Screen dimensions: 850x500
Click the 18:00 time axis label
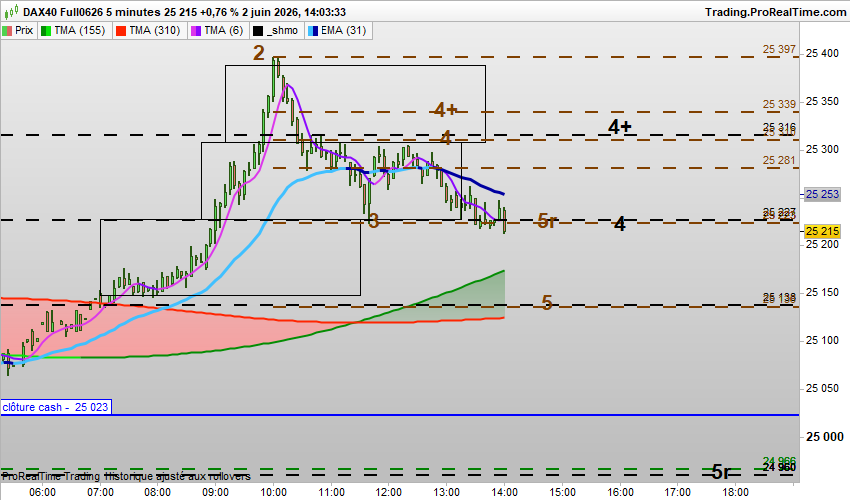pos(736,492)
